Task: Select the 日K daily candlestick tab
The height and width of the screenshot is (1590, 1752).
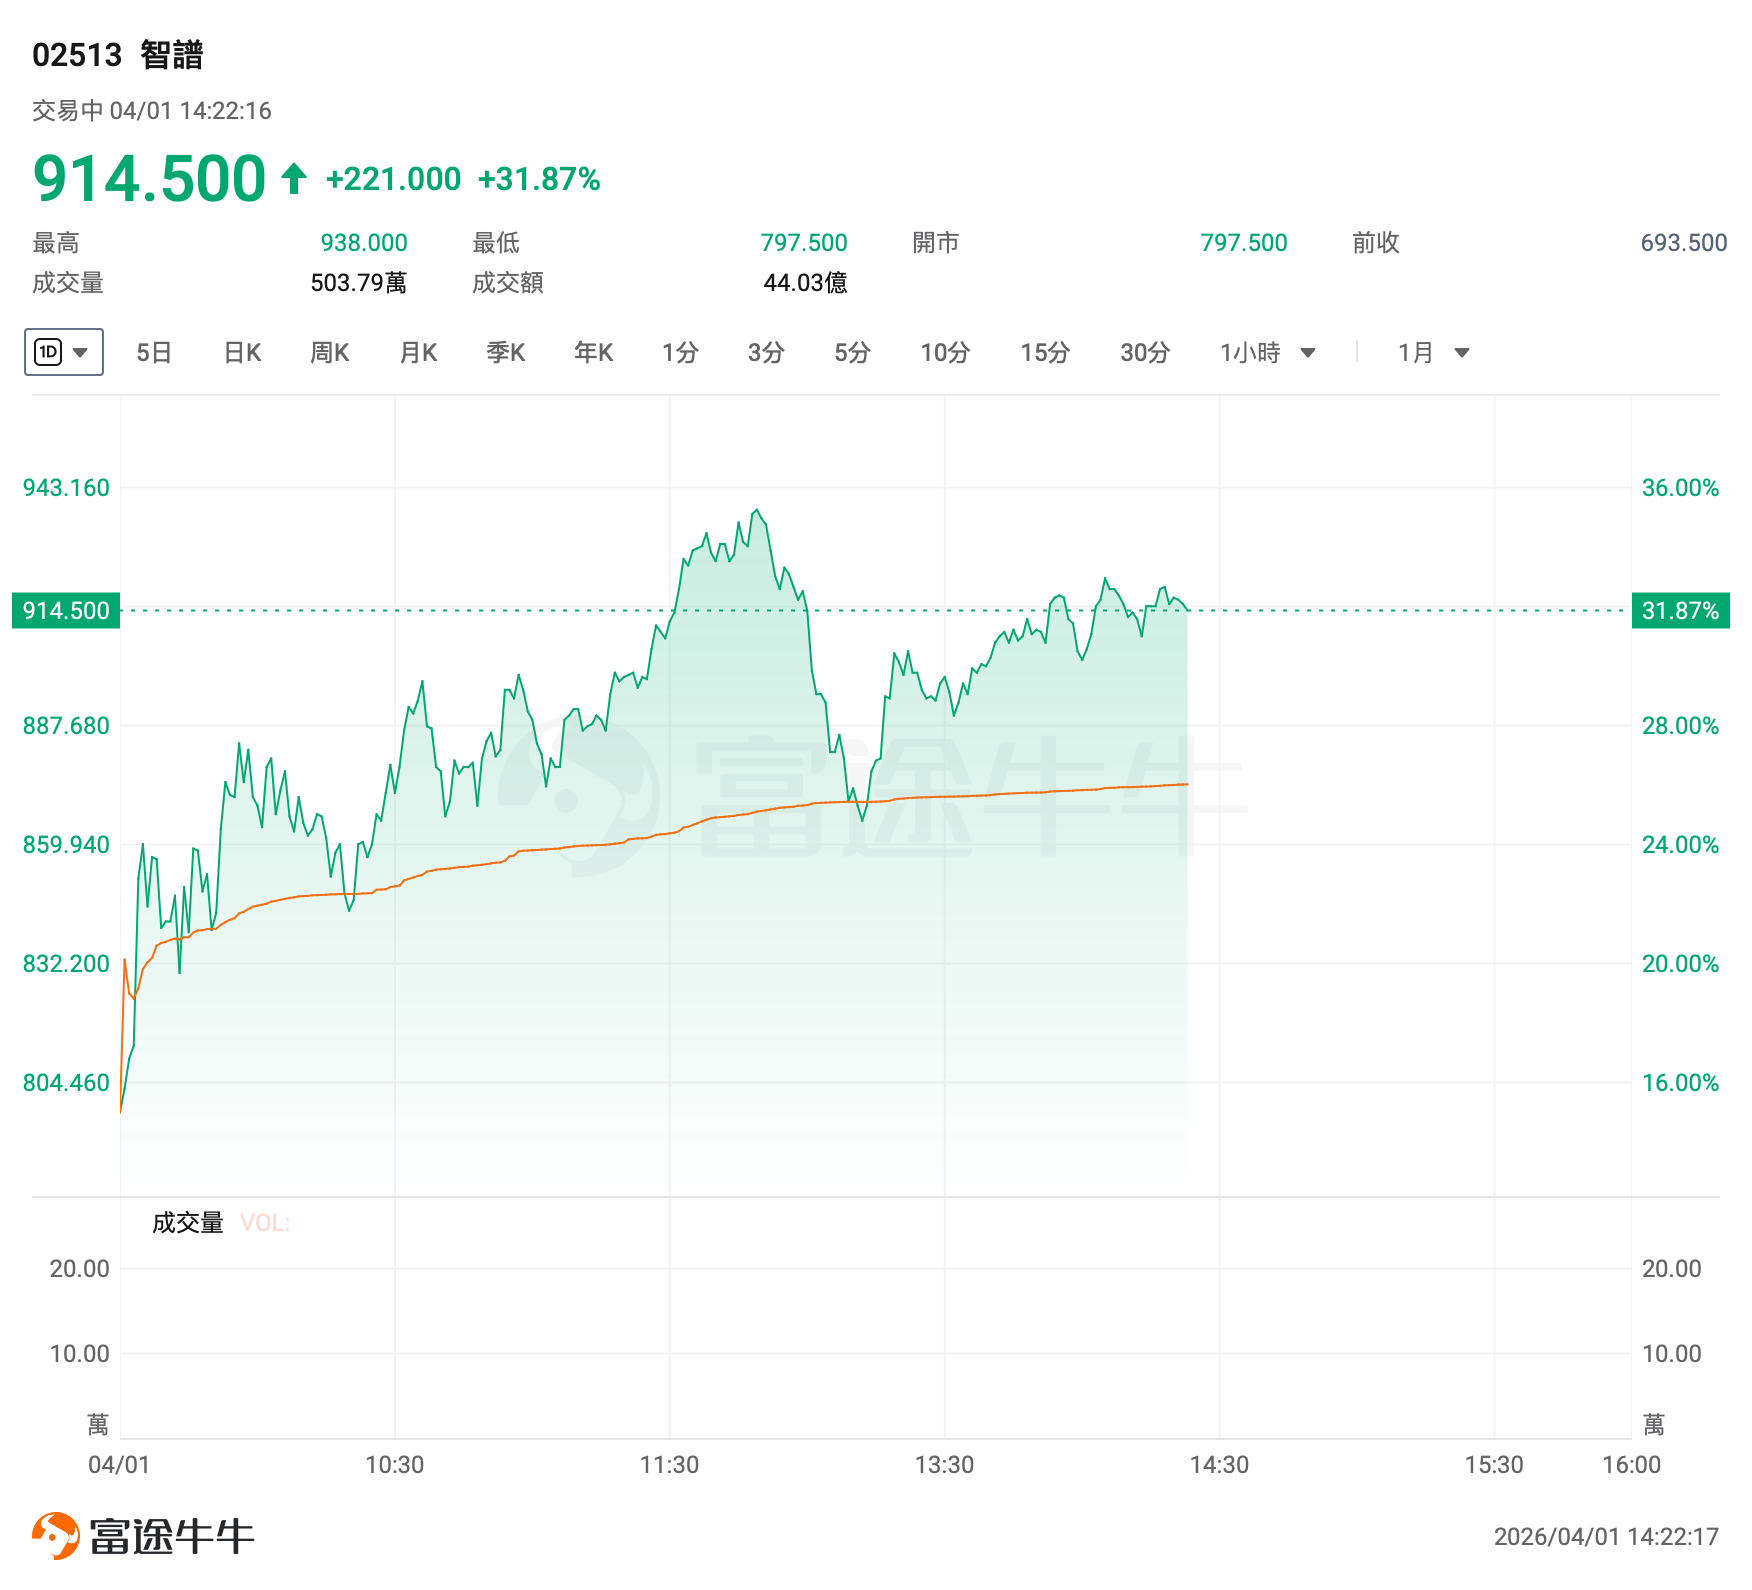Action: click(x=242, y=353)
